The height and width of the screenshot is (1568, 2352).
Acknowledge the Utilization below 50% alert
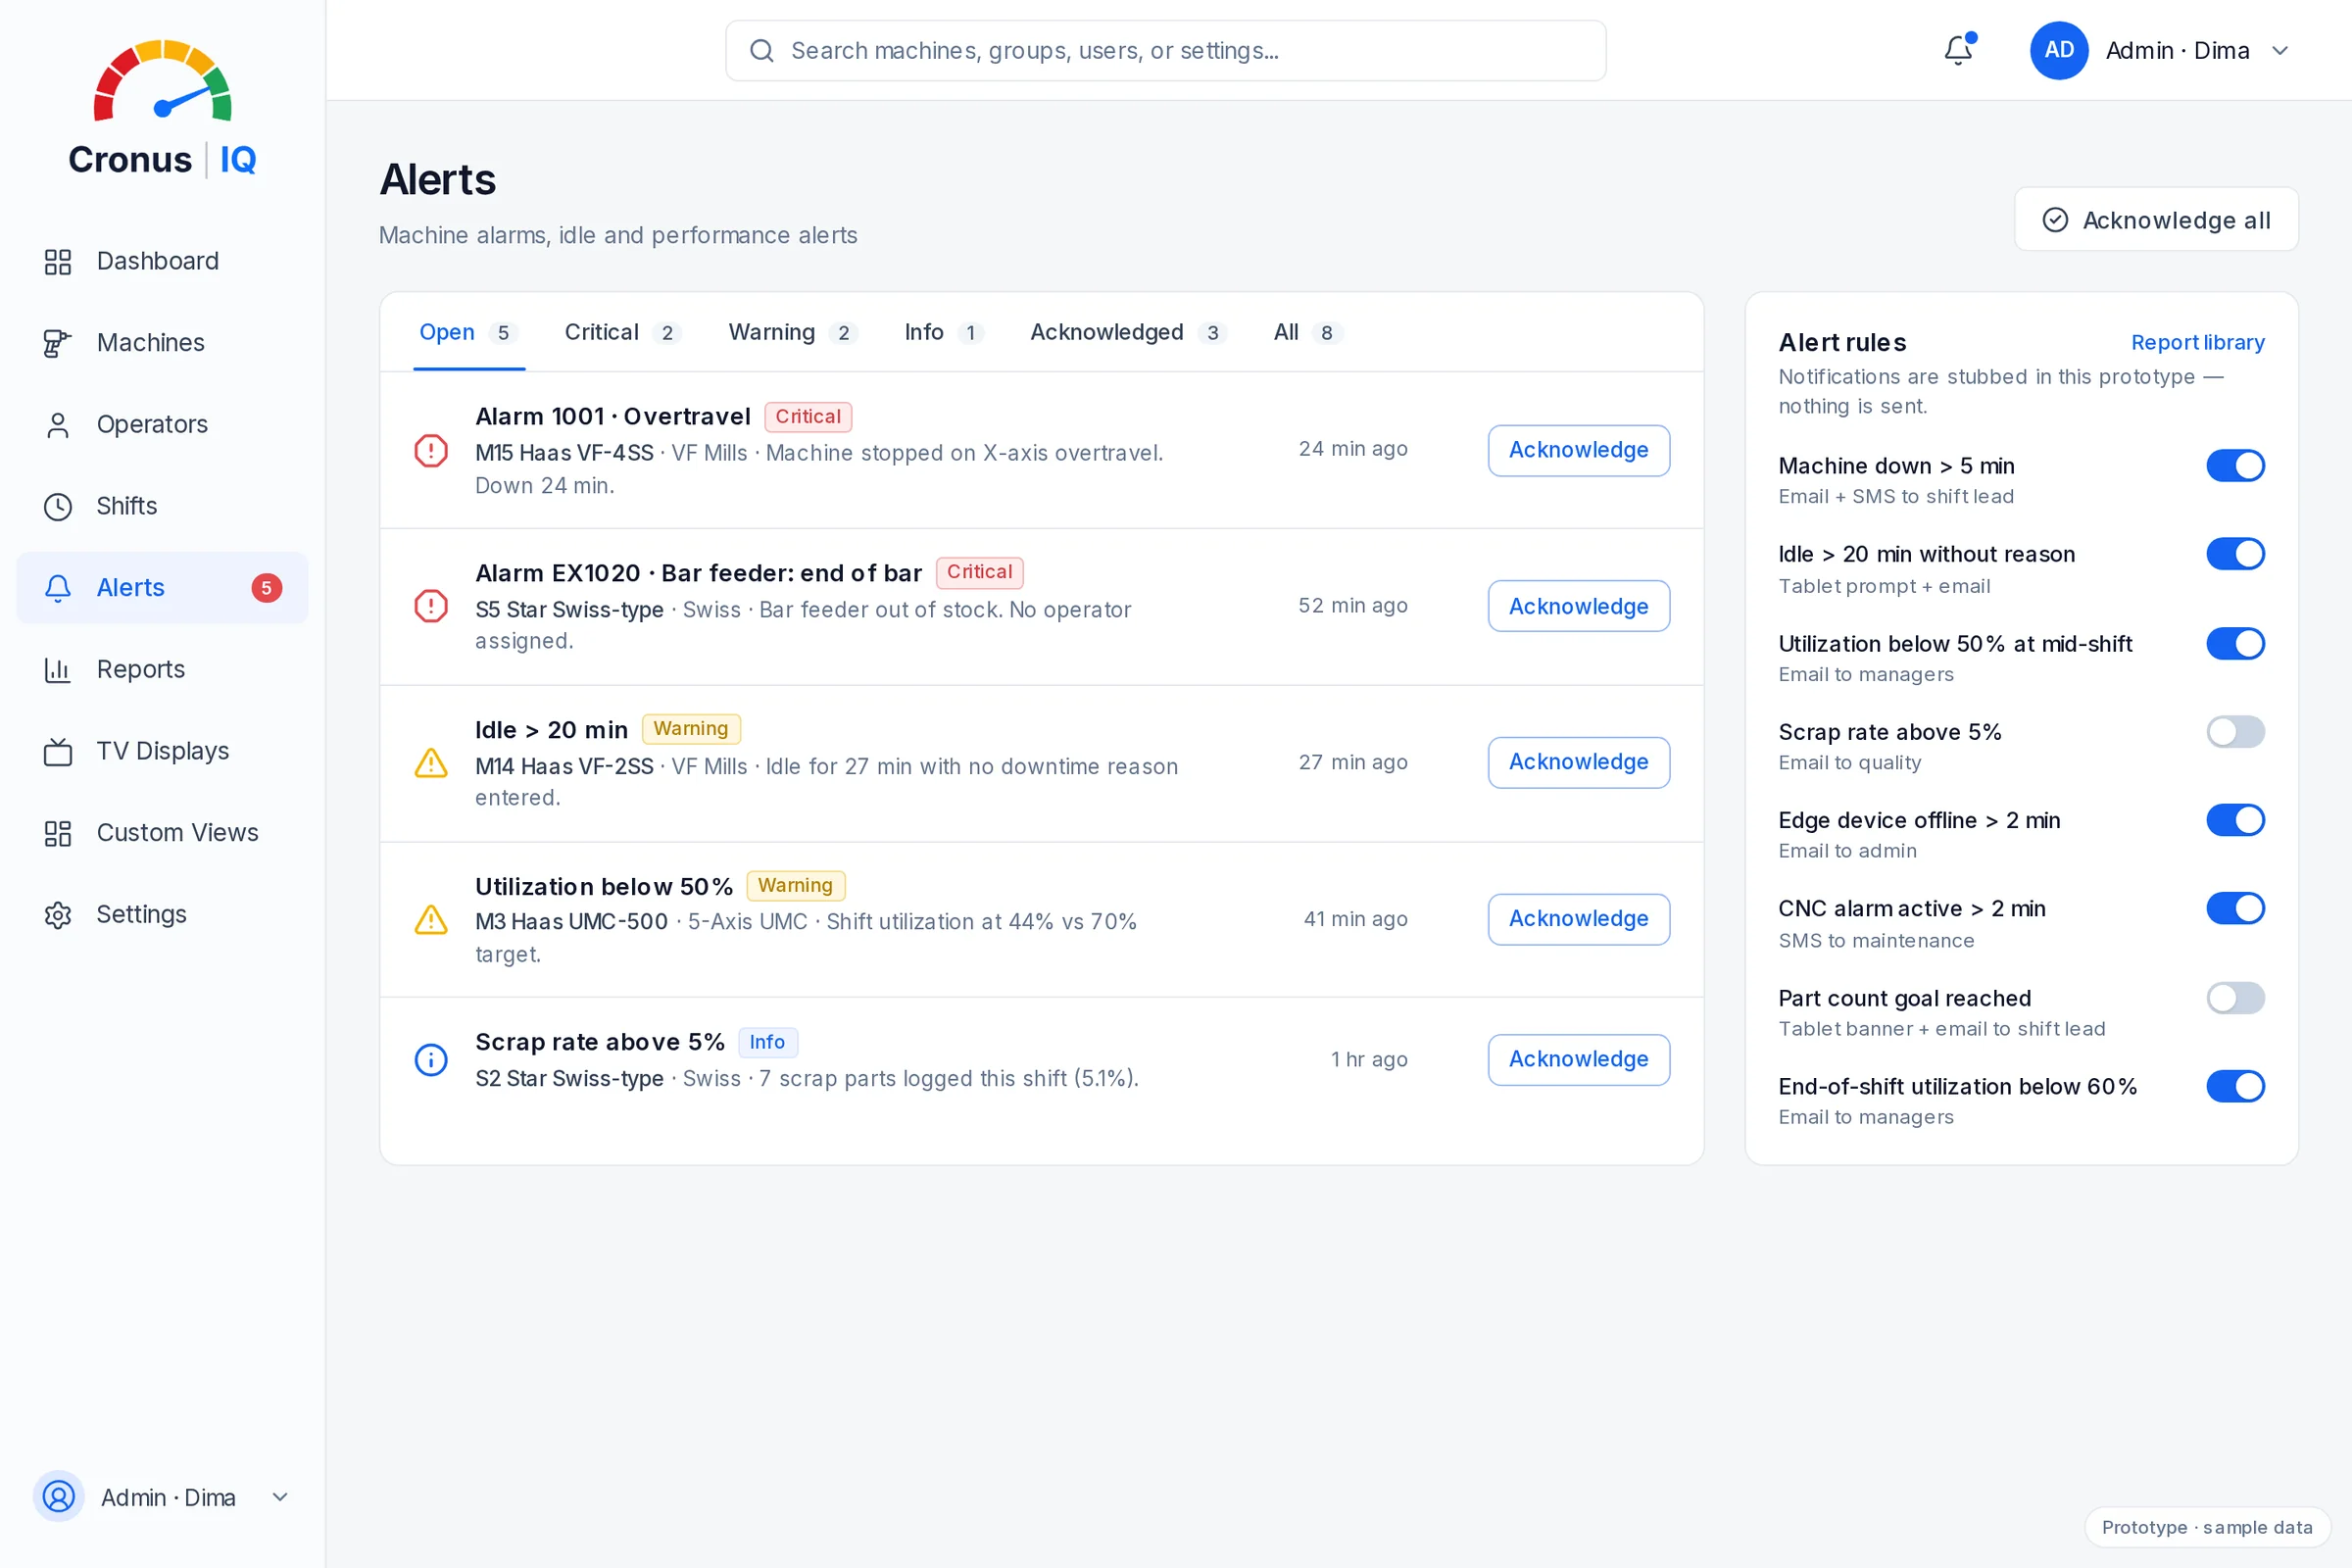[1578, 919]
